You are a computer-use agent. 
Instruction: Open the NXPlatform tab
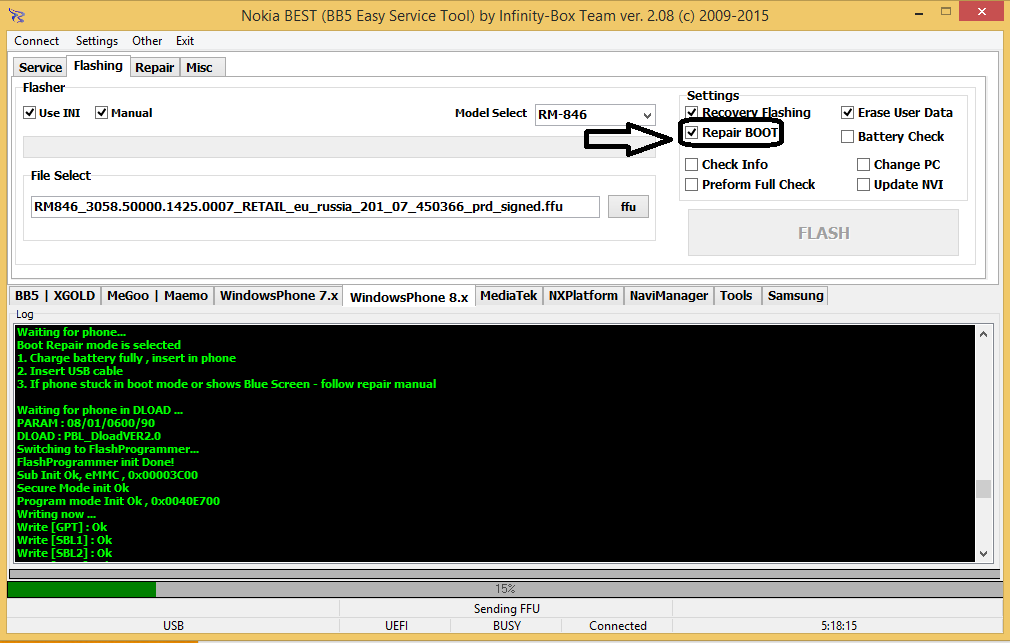coord(583,296)
